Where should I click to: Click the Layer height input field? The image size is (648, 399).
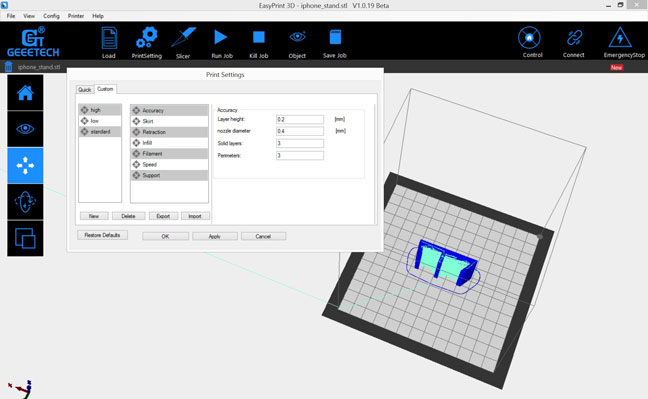300,119
